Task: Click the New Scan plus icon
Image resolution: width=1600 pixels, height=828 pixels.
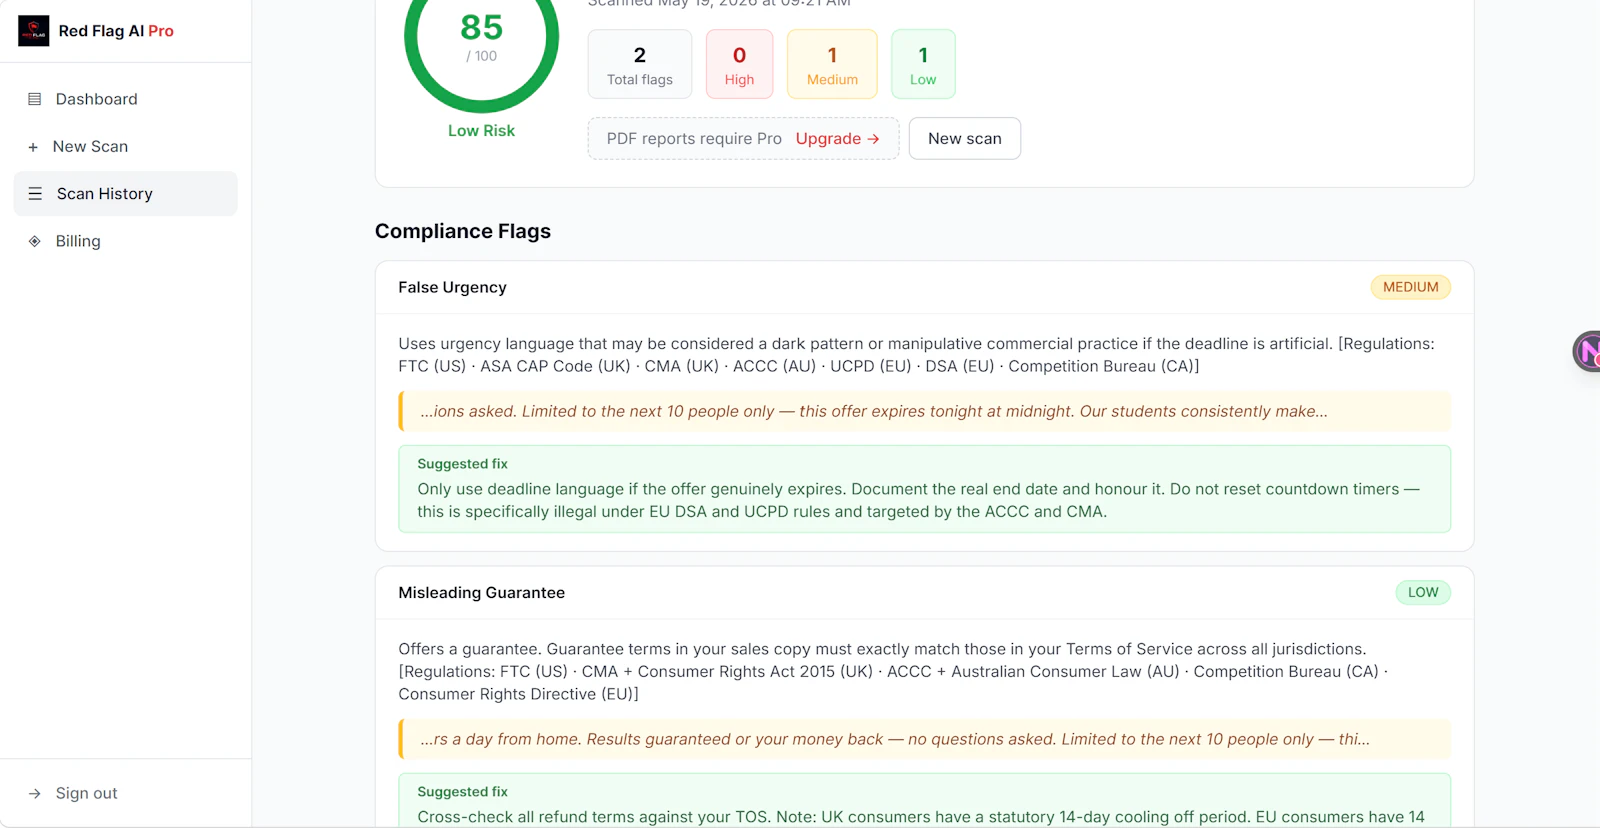Action: click(x=33, y=147)
